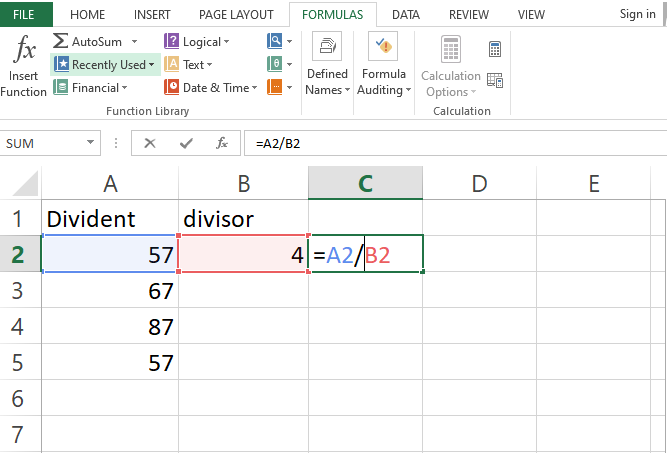
Task: Open Date & Time functions menu
Action: point(211,88)
